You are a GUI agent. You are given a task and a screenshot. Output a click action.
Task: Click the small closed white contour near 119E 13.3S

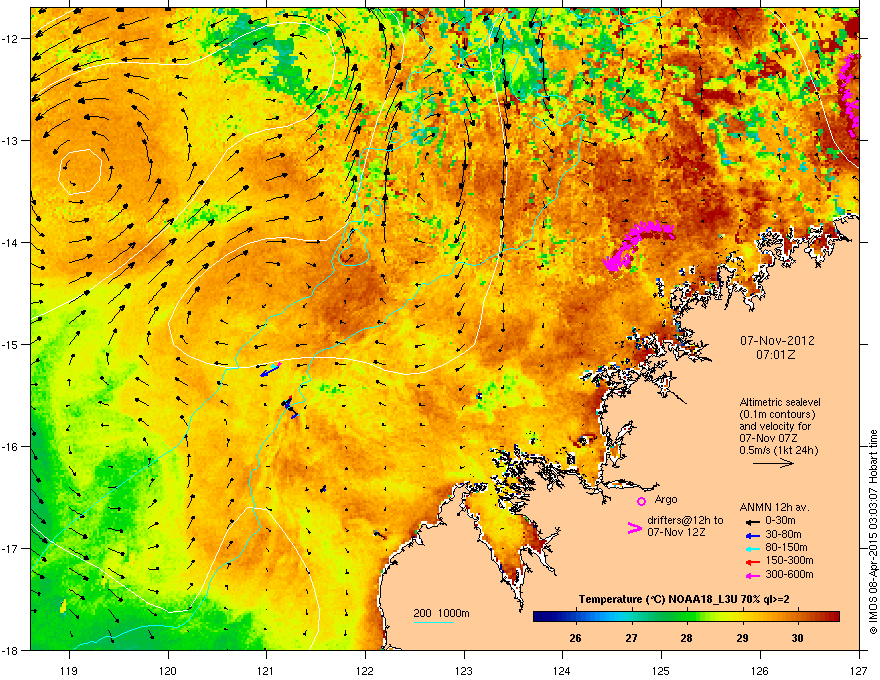tap(80, 171)
